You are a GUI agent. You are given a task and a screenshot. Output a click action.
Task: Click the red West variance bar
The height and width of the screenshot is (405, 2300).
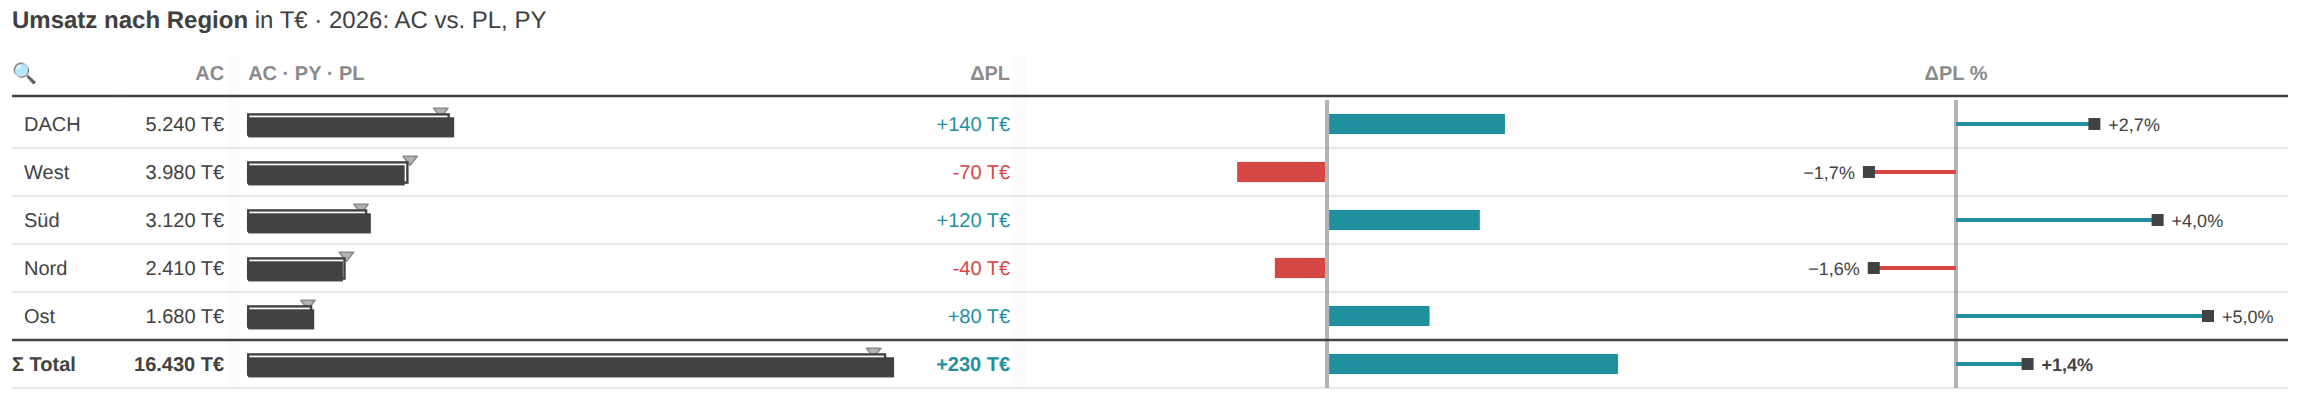pyautogui.click(x=1281, y=172)
